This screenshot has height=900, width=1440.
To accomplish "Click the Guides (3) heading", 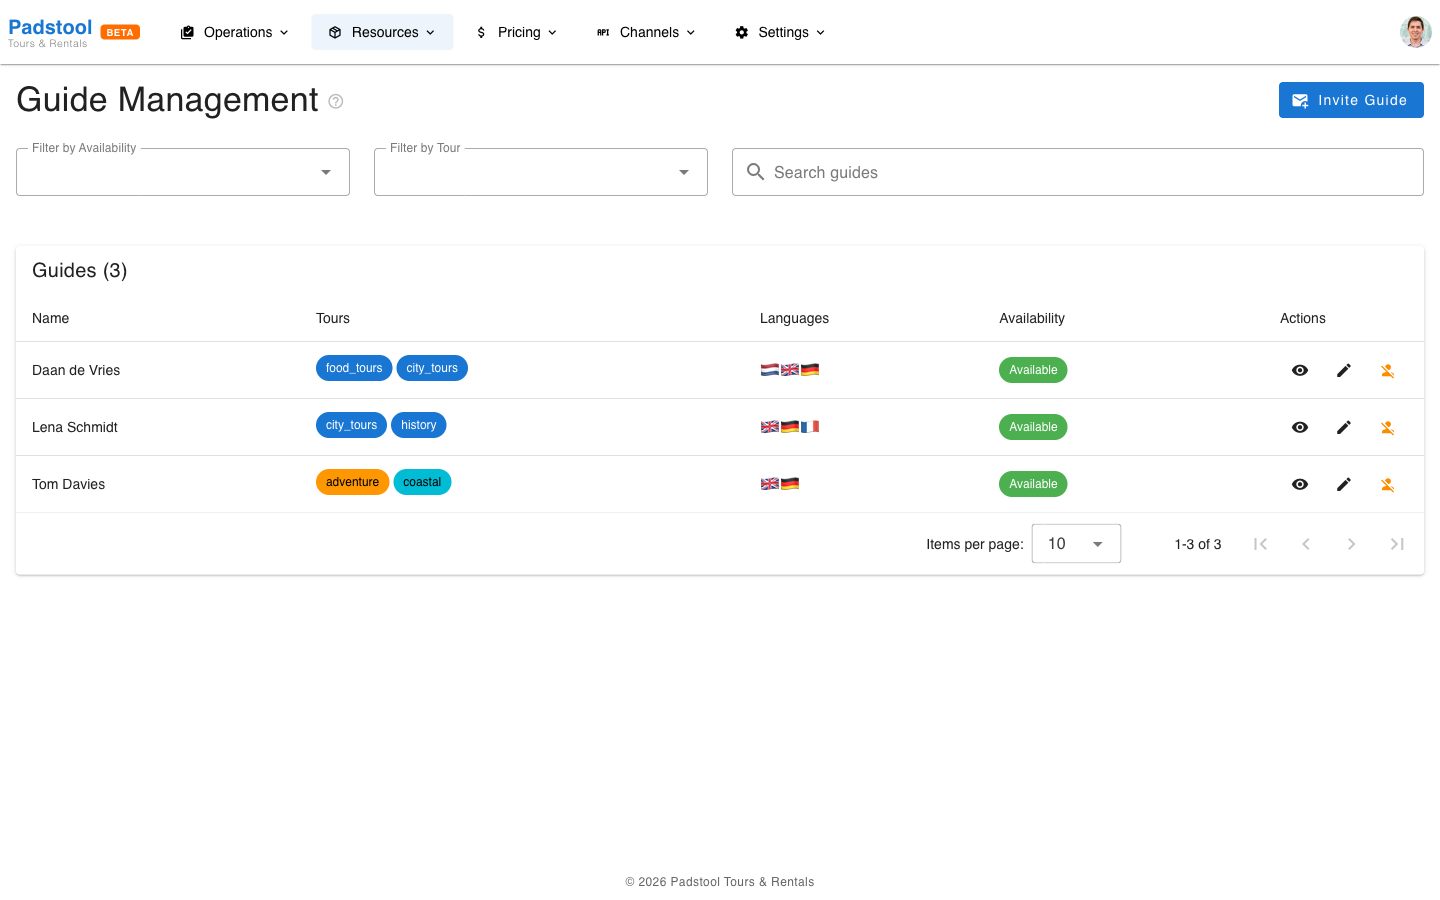I will [80, 270].
